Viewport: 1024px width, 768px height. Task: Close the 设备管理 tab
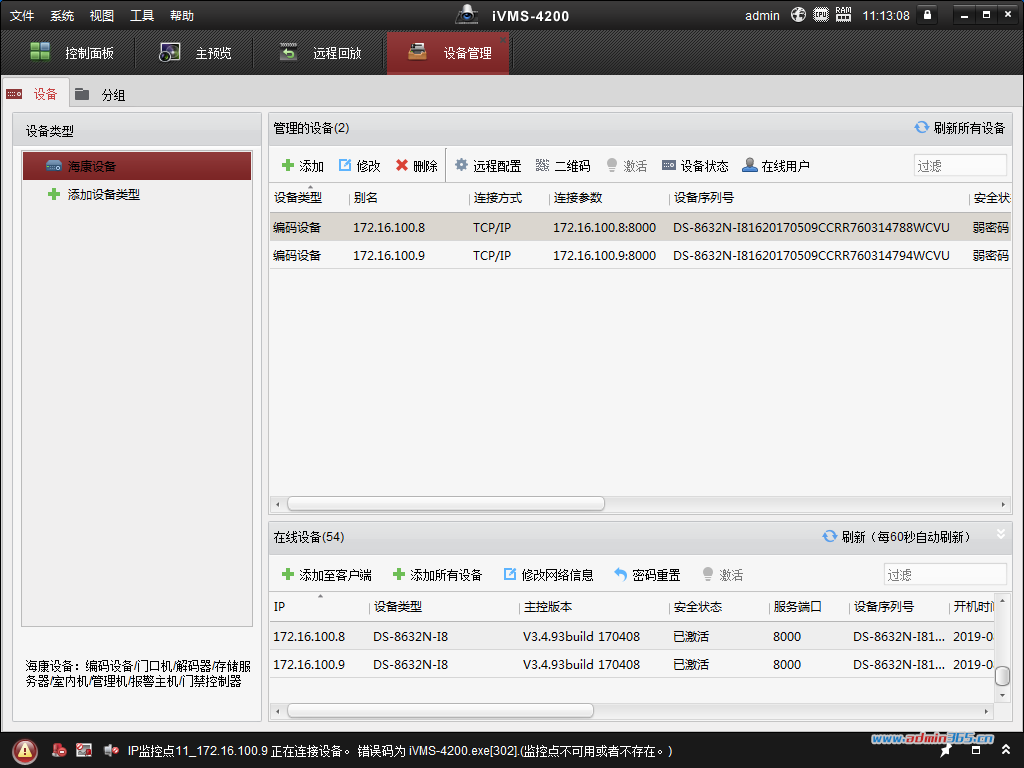503,40
